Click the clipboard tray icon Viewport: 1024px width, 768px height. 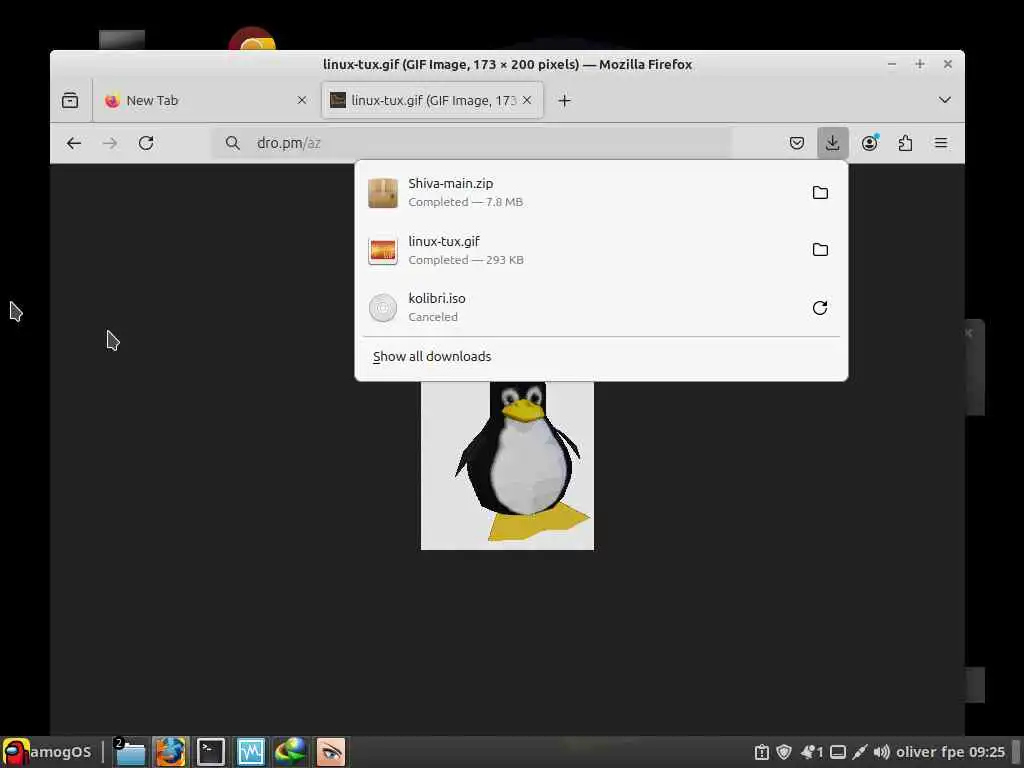coord(761,752)
